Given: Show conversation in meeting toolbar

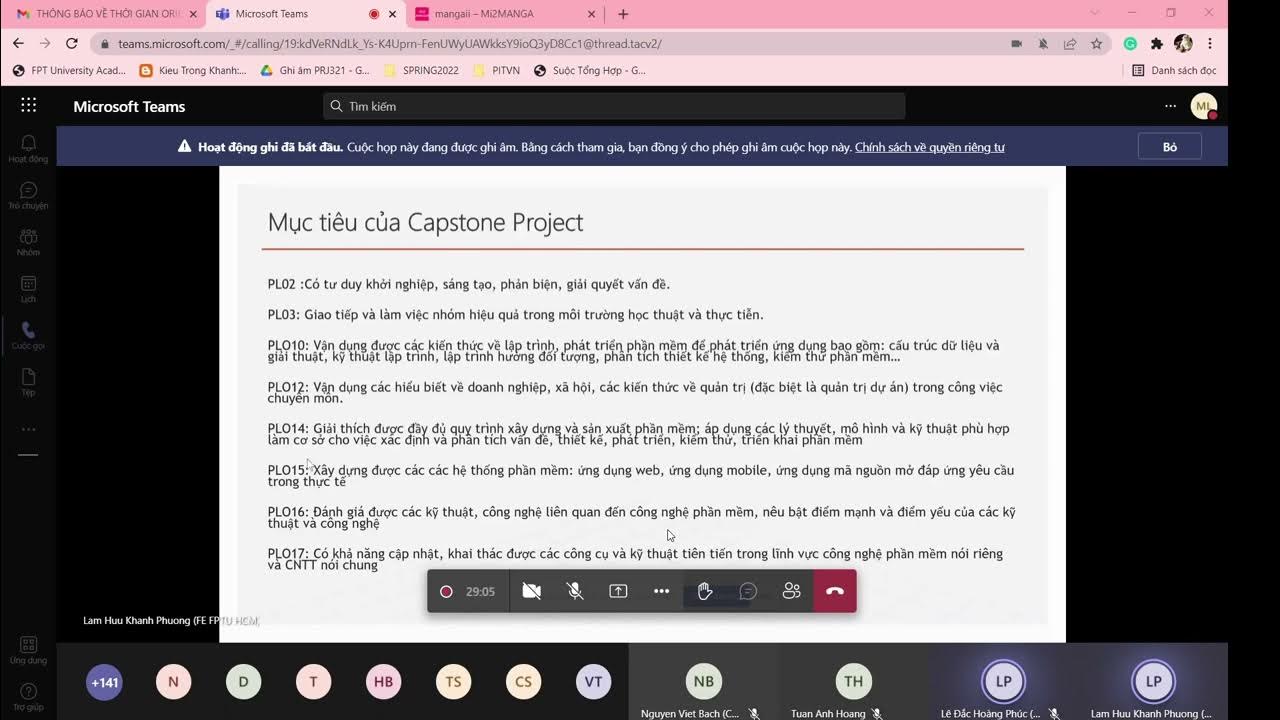Looking at the screenshot, I should coord(748,591).
